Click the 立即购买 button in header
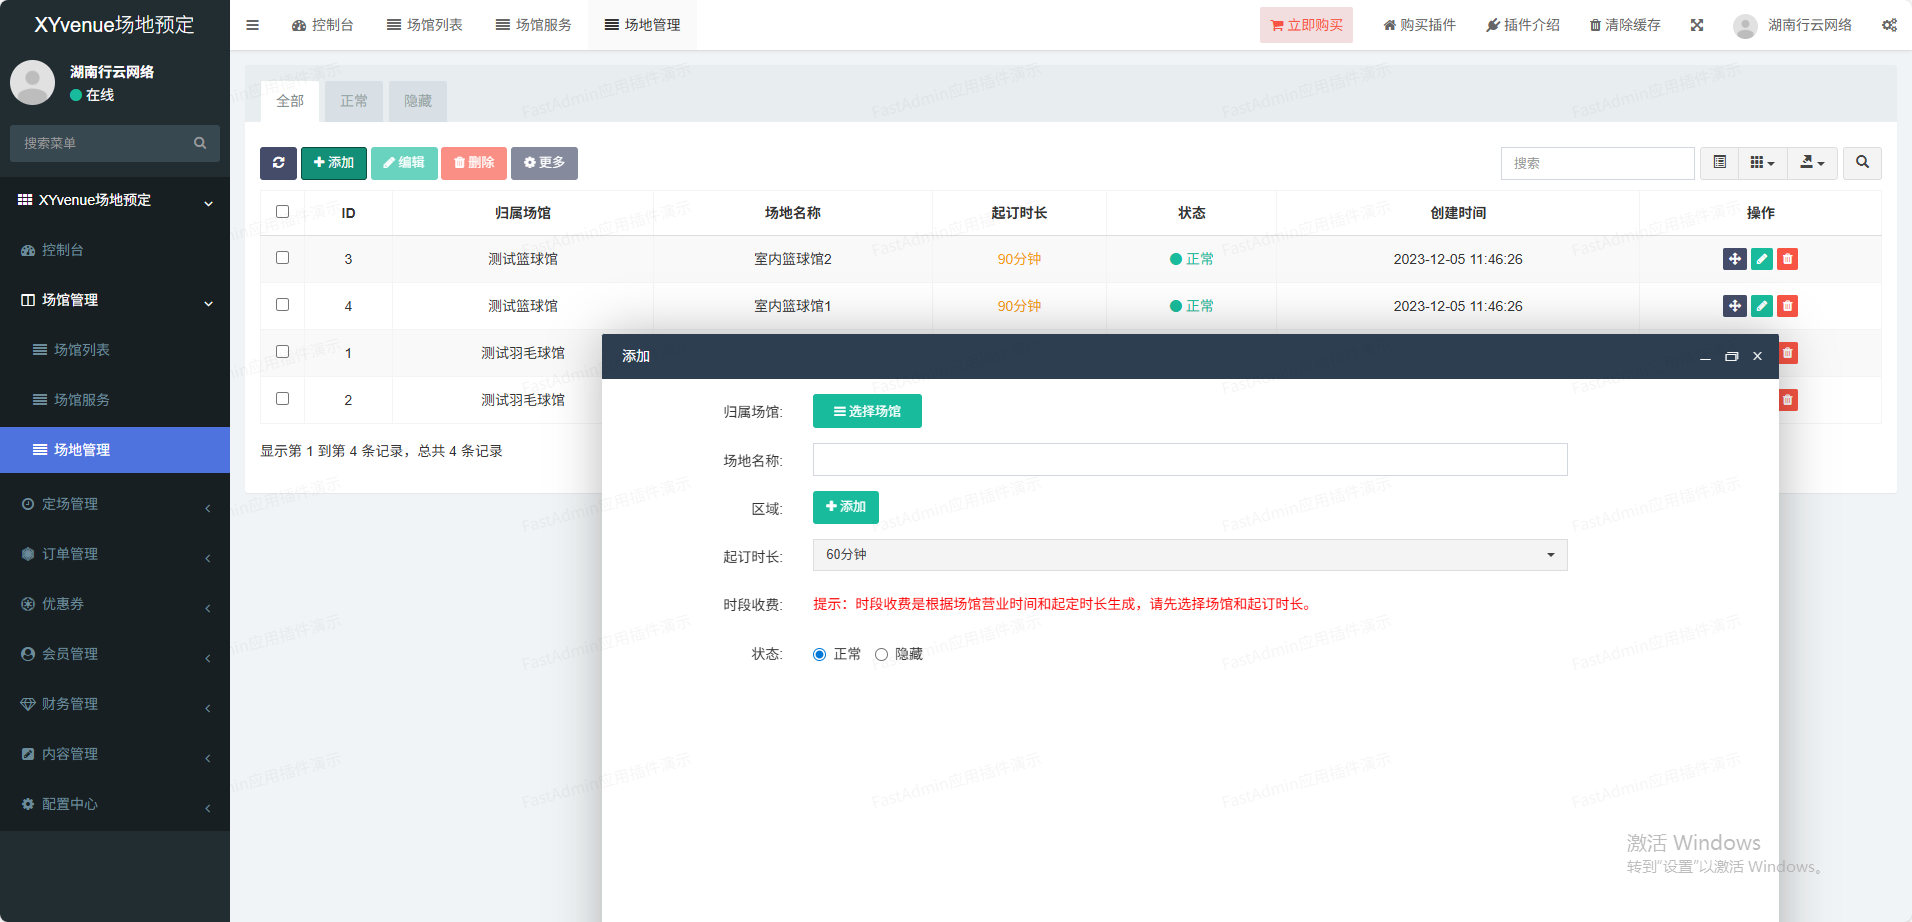 point(1306,25)
